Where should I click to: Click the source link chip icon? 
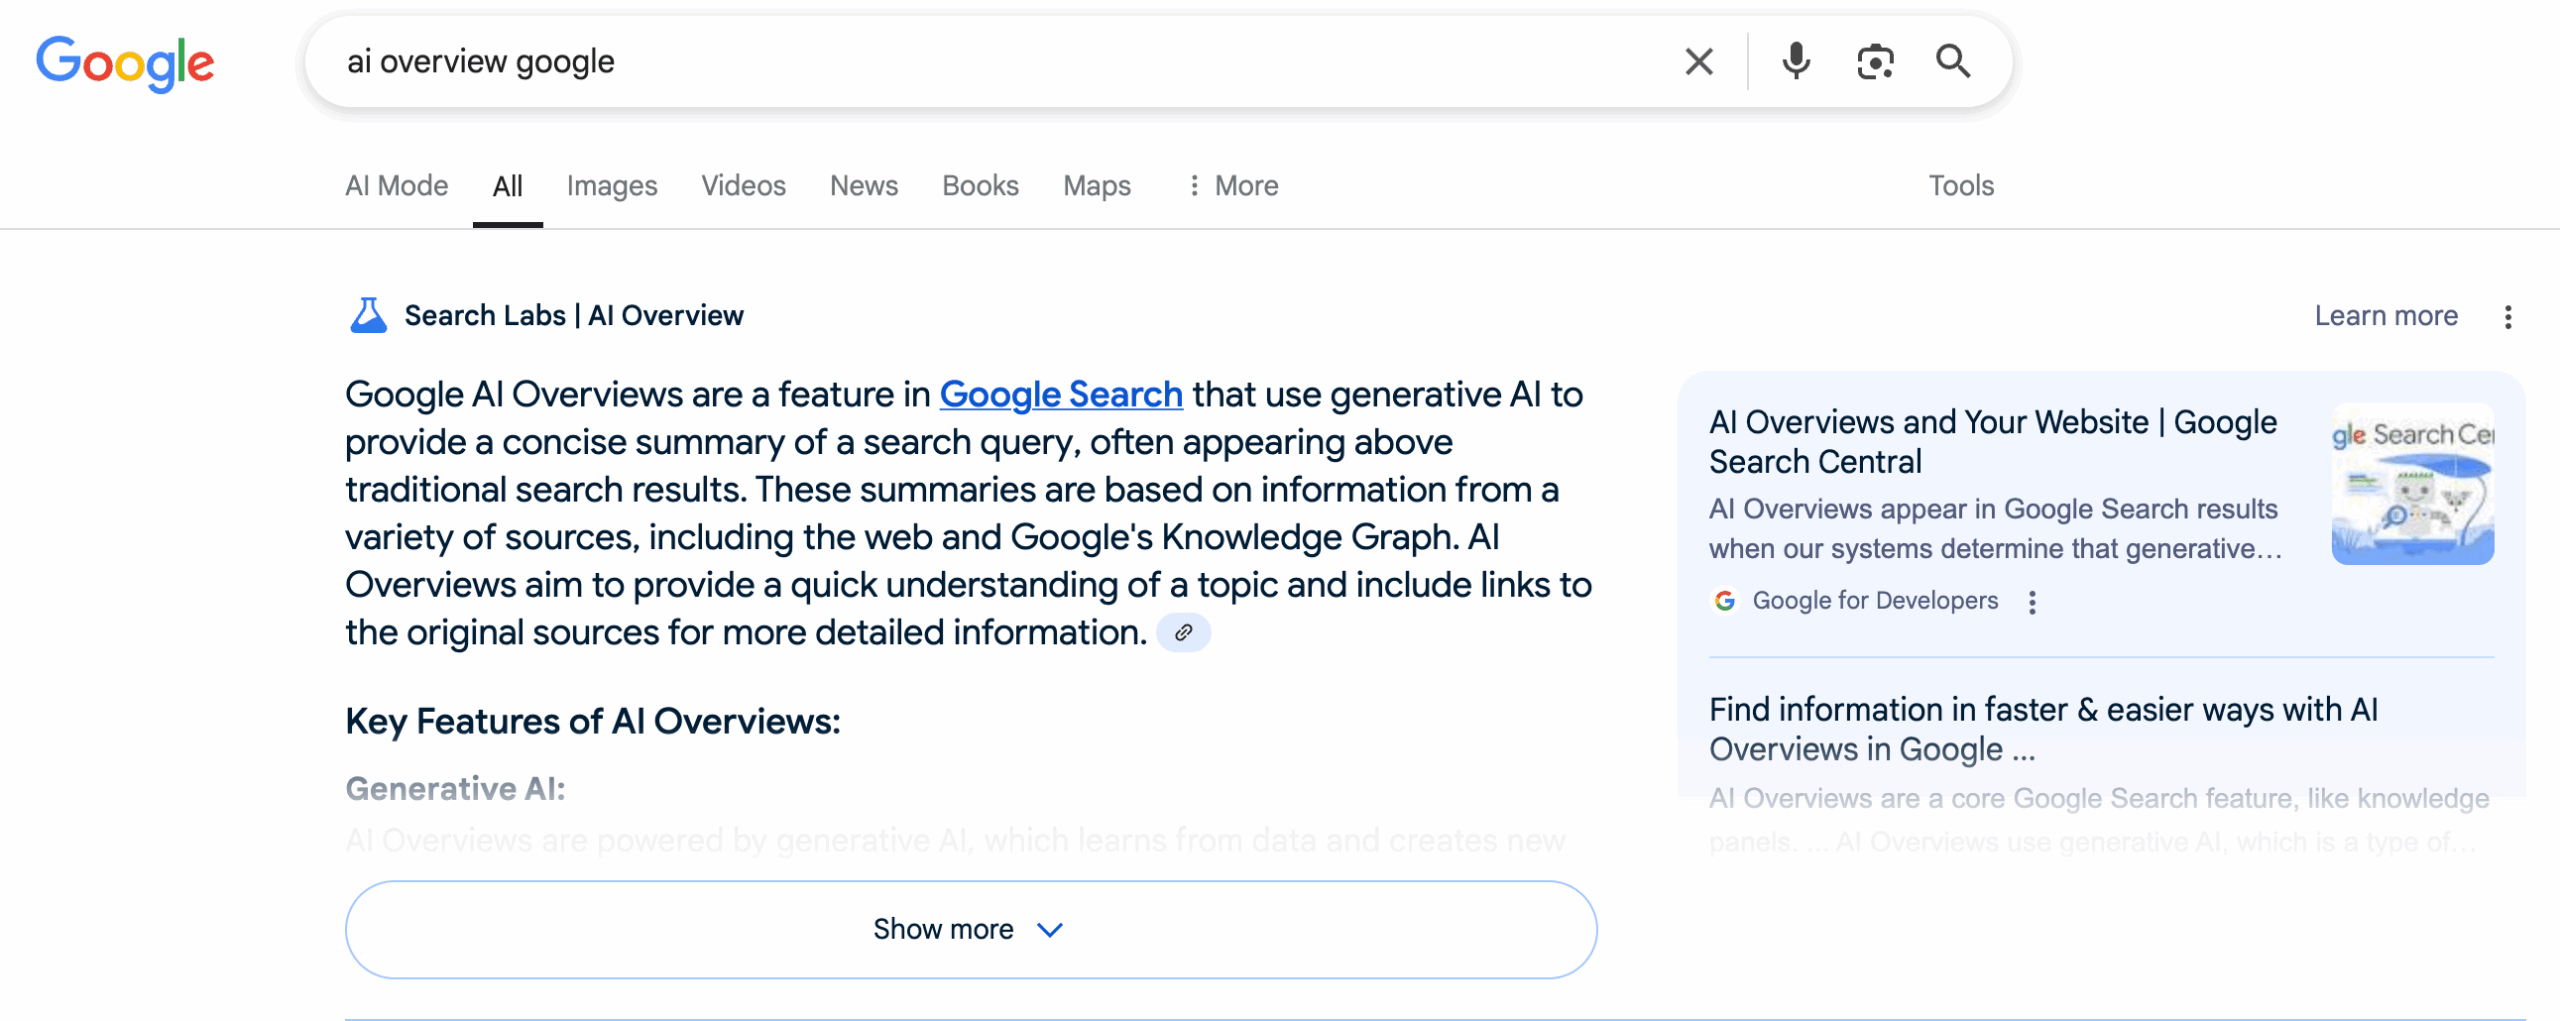tap(1183, 633)
